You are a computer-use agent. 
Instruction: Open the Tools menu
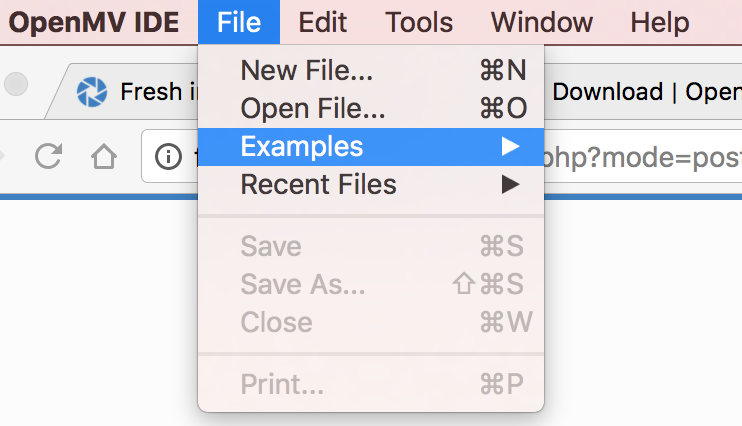point(419,22)
